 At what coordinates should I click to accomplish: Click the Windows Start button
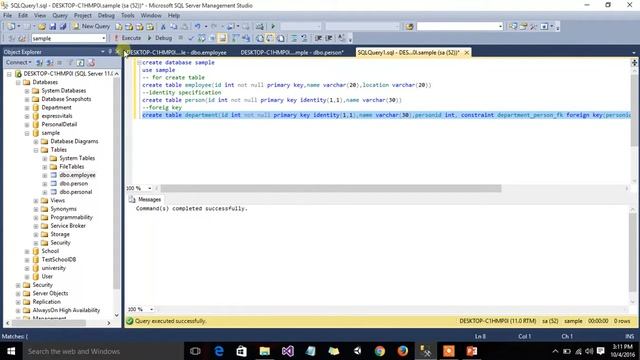coord(11,351)
